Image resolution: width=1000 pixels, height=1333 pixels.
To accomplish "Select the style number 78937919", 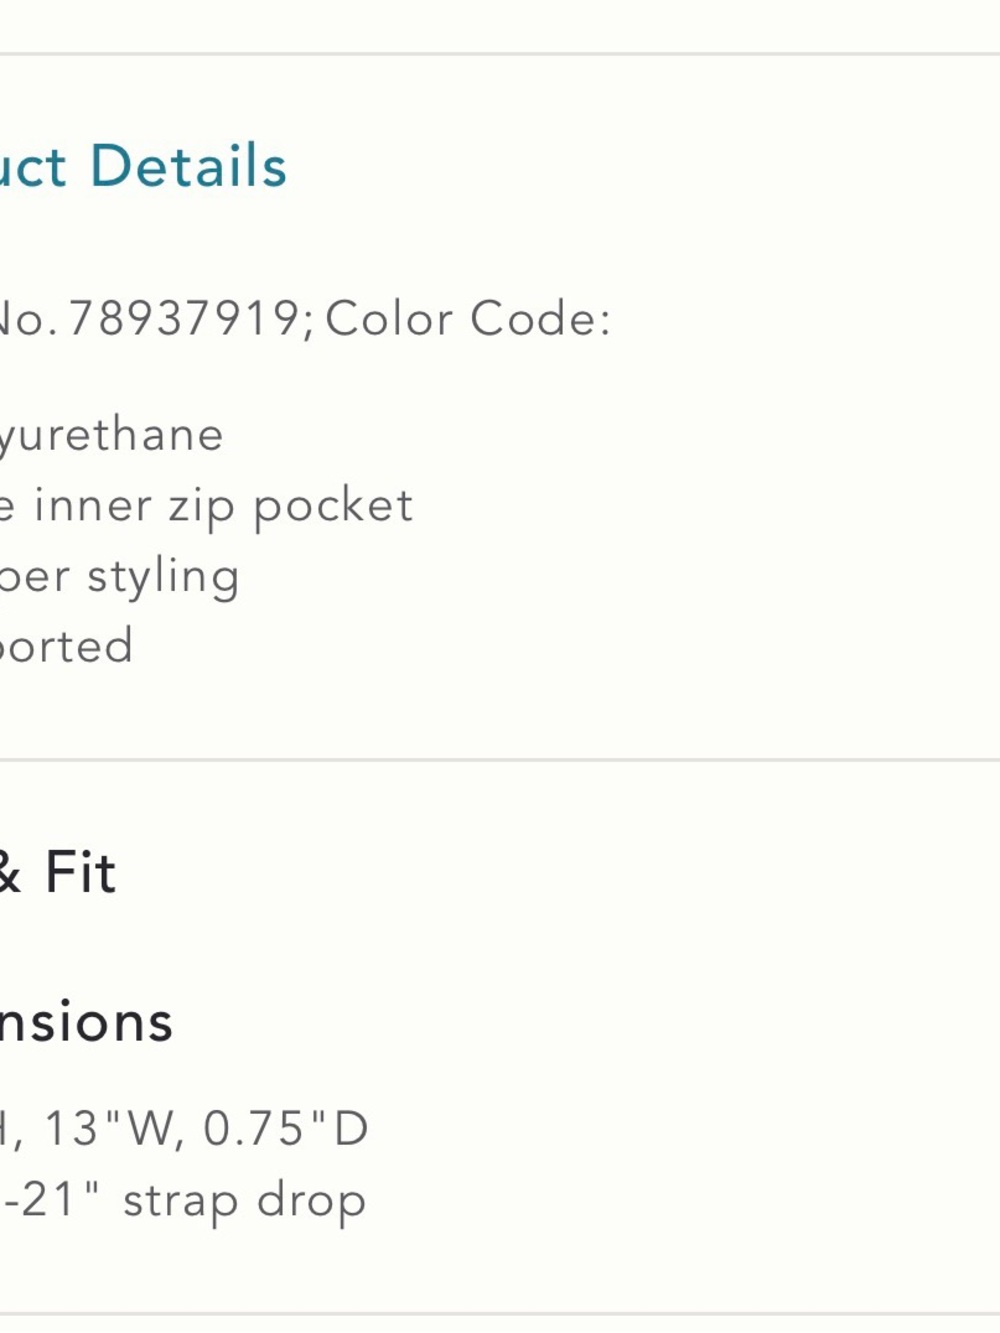I will (183, 319).
